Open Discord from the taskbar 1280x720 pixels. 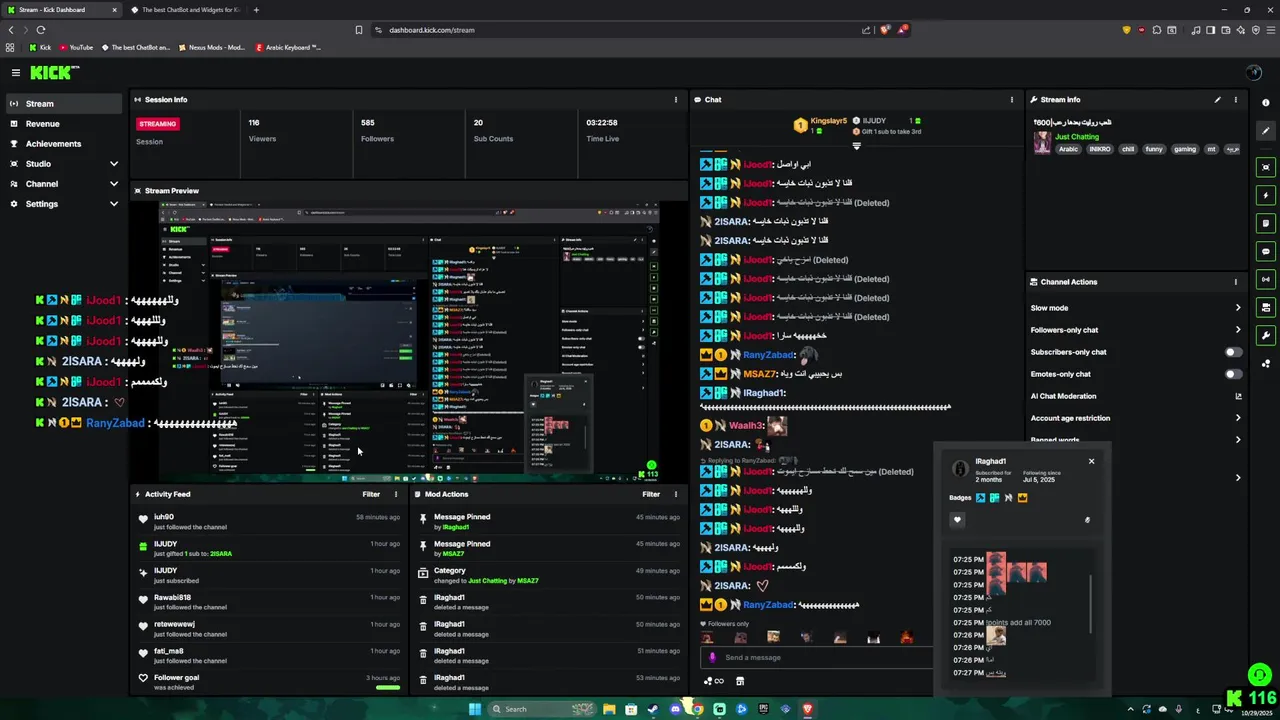coord(675,709)
